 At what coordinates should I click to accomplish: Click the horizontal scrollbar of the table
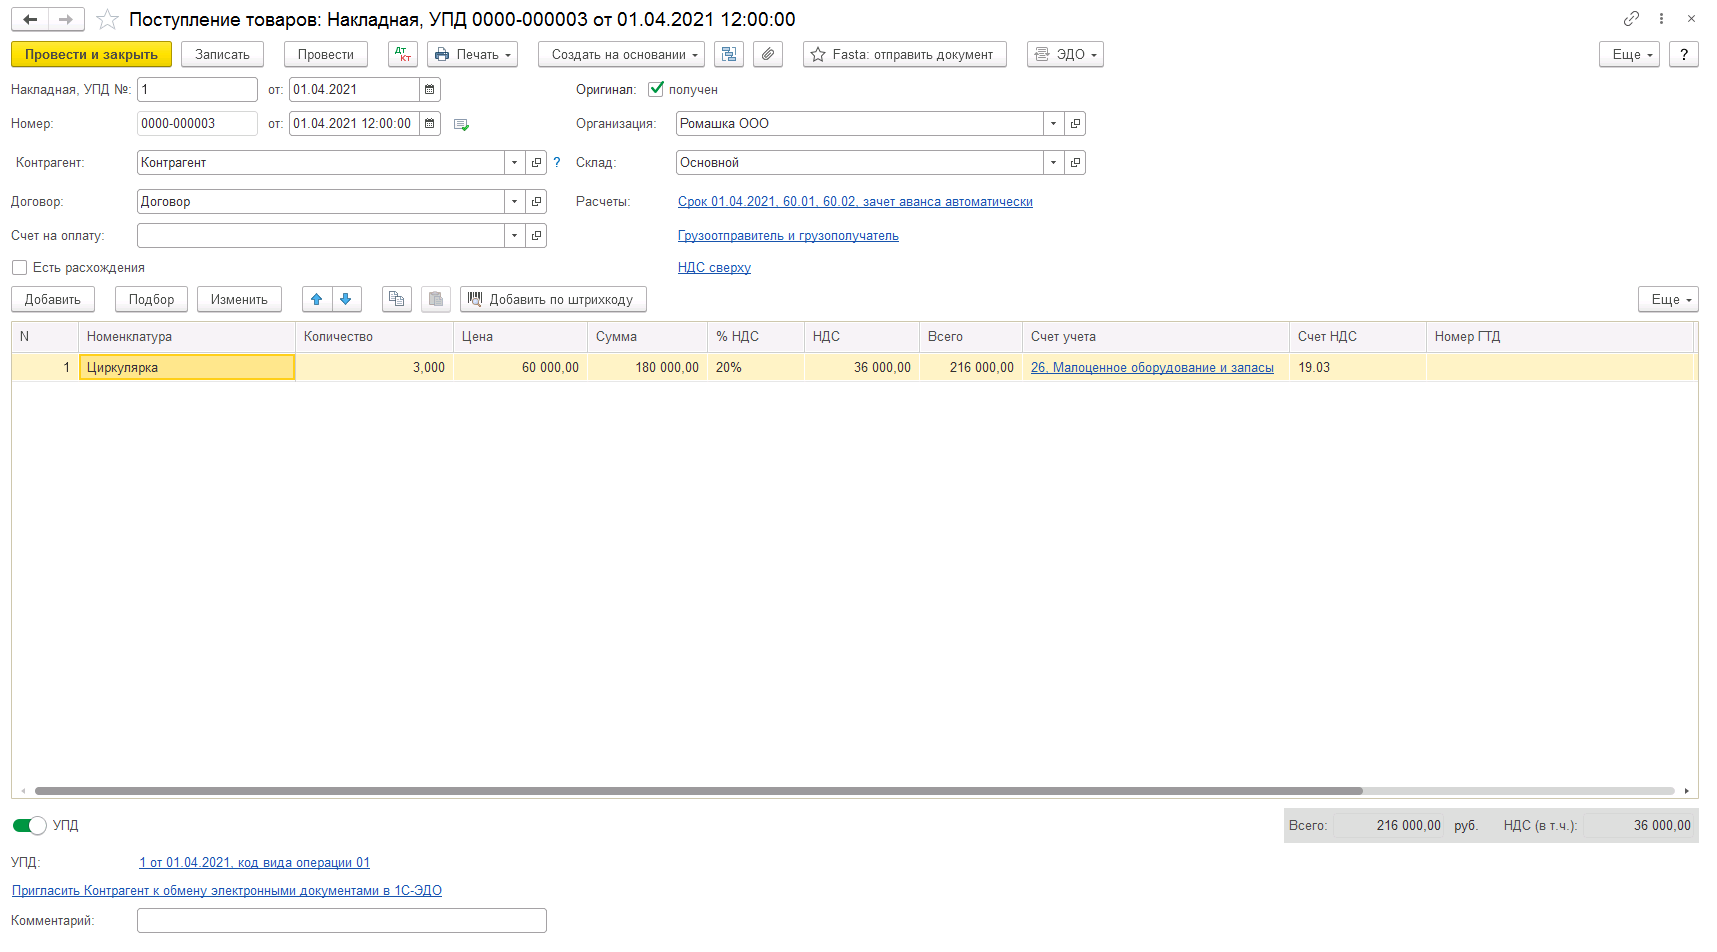click(x=698, y=791)
